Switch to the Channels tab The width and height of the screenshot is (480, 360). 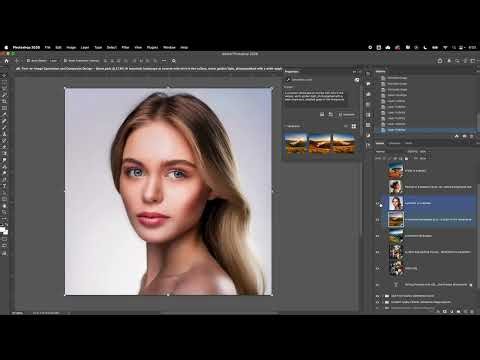394,143
